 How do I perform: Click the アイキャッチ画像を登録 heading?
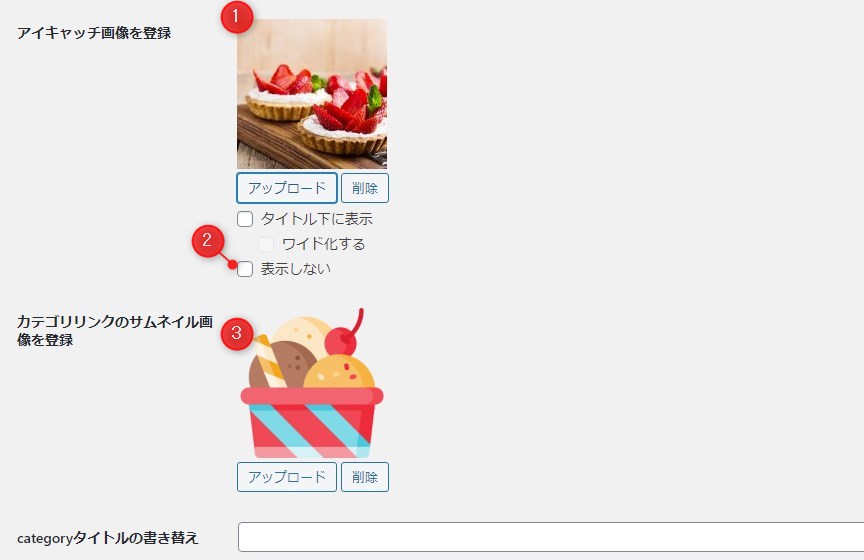coord(94,33)
